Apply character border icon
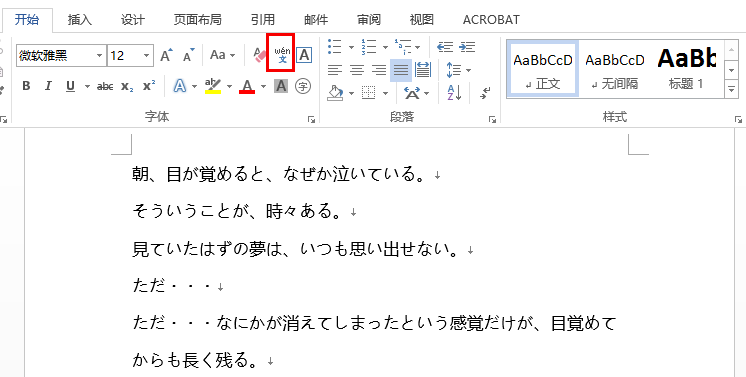Image resolution: width=746 pixels, height=377 pixels. click(x=304, y=56)
